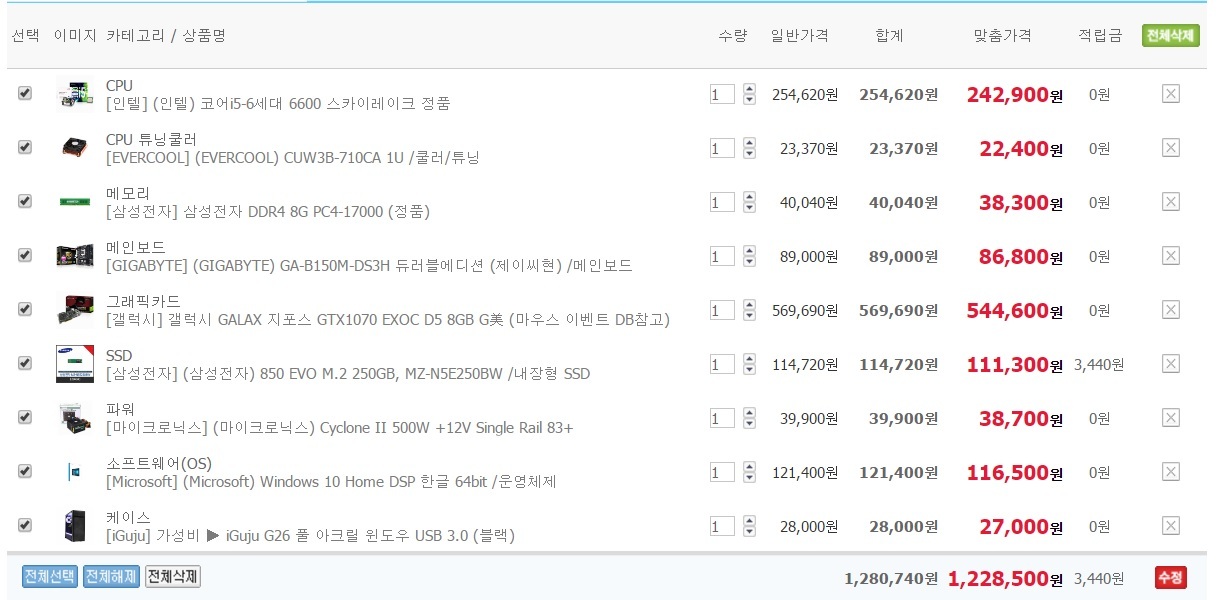Increase CPU quantity with up arrow
1219x600 pixels.
pos(749,89)
